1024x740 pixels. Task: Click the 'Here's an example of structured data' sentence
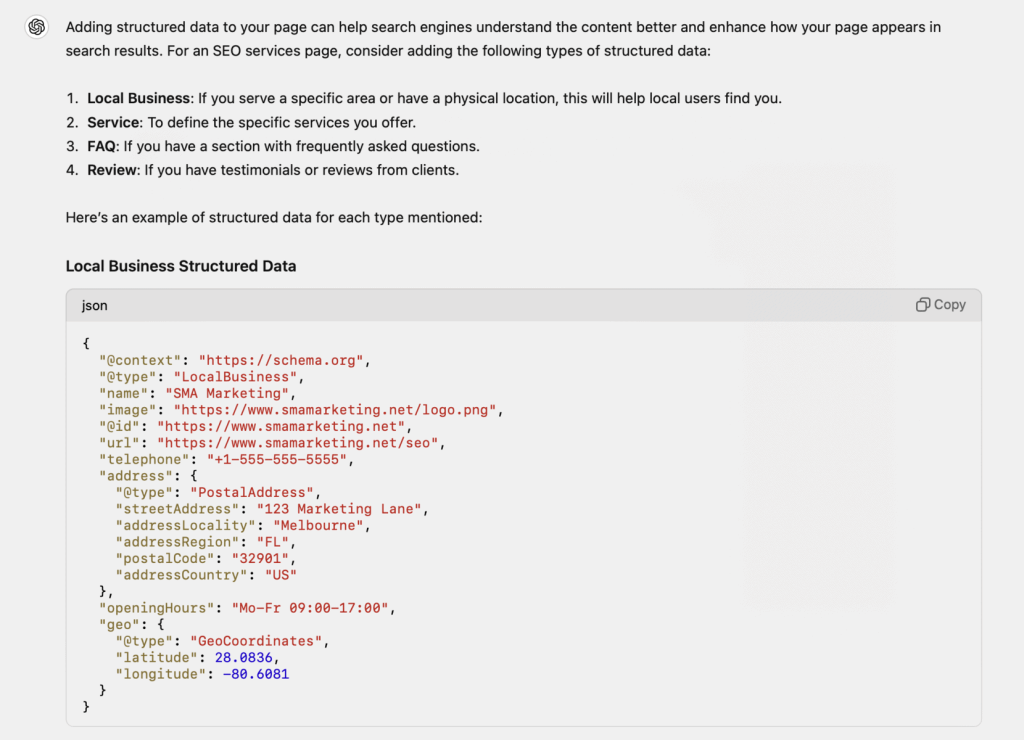[x=274, y=217]
